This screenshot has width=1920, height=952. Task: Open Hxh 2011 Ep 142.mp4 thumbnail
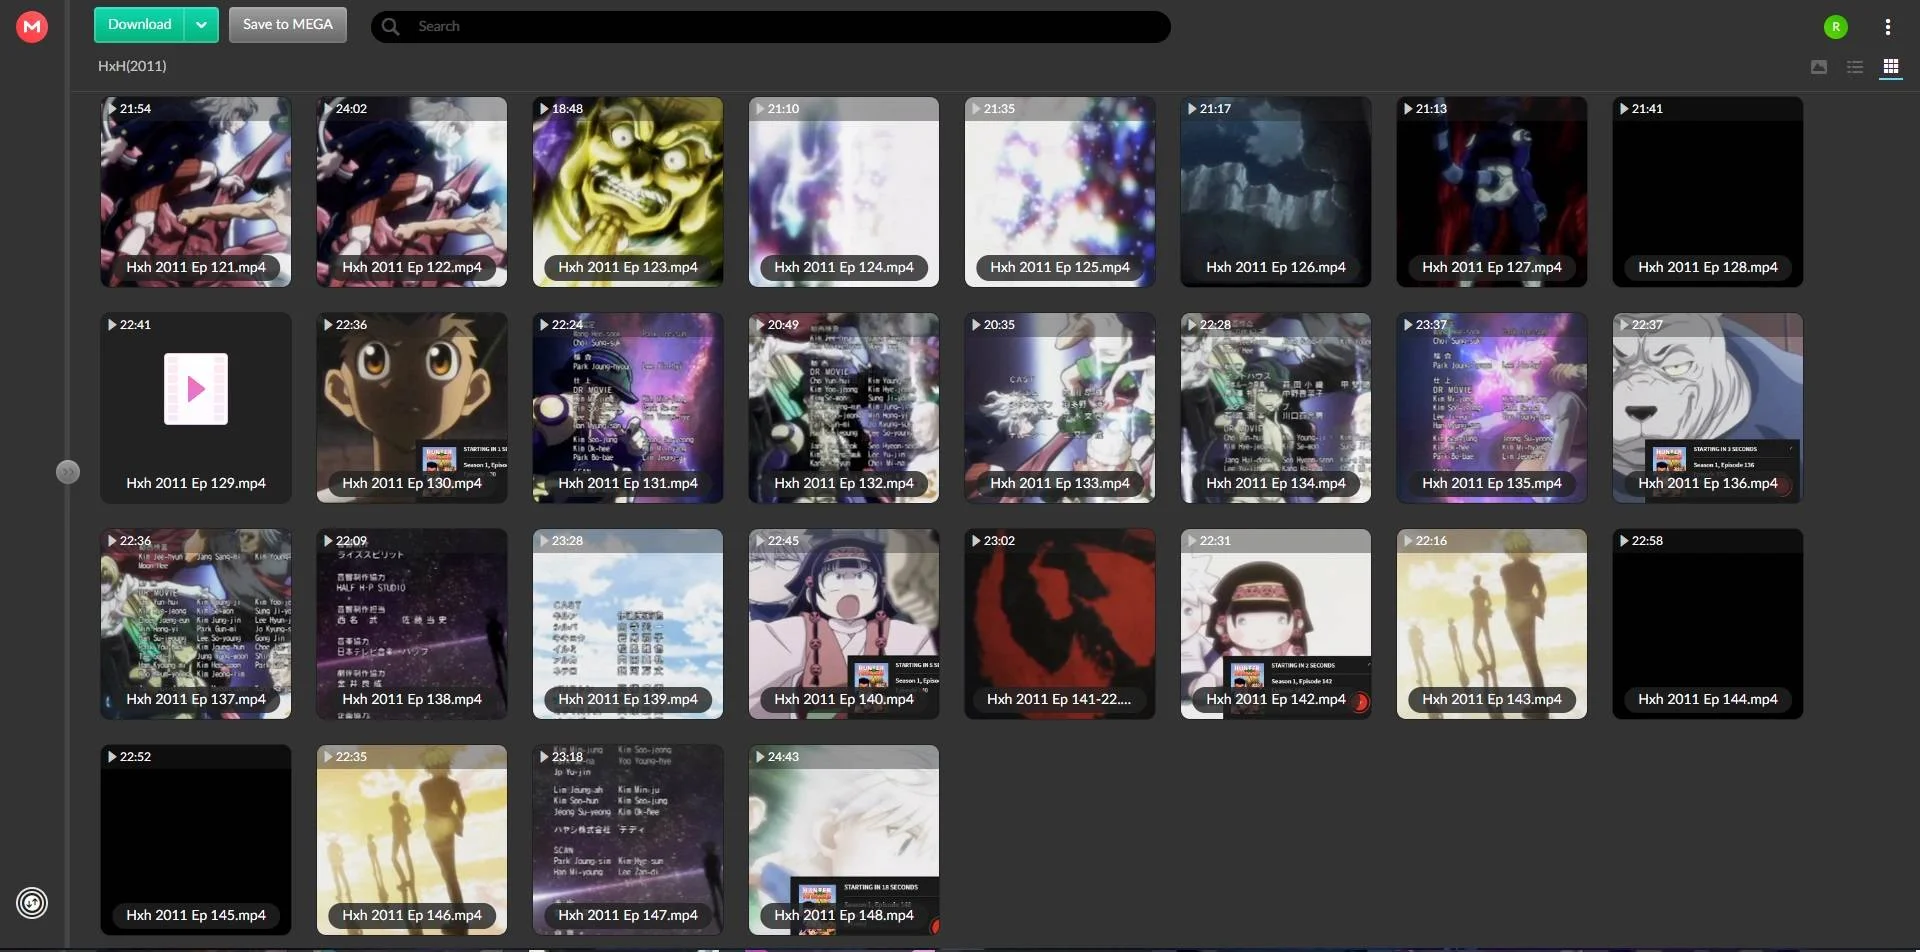click(x=1276, y=624)
